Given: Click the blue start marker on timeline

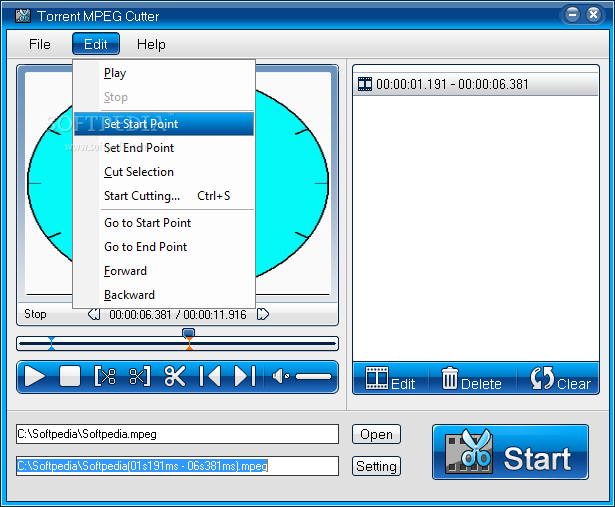Looking at the screenshot, I should [51, 343].
